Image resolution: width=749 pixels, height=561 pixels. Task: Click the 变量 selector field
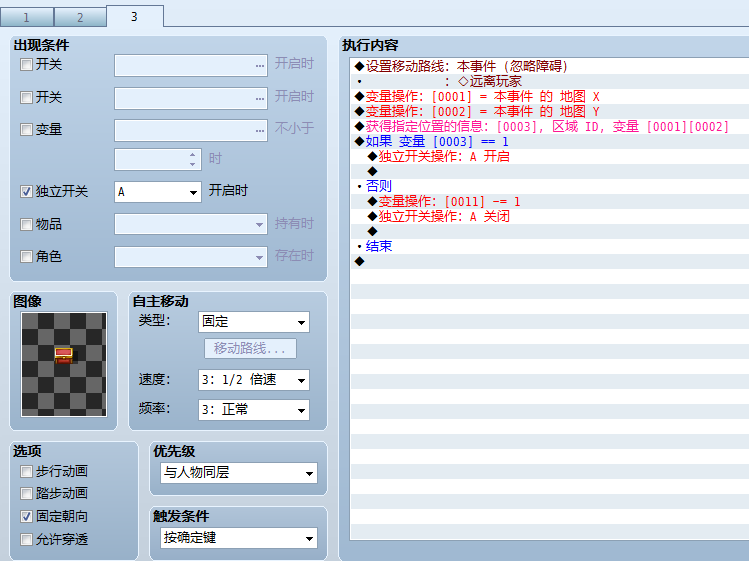pyautogui.click(x=191, y=130)
